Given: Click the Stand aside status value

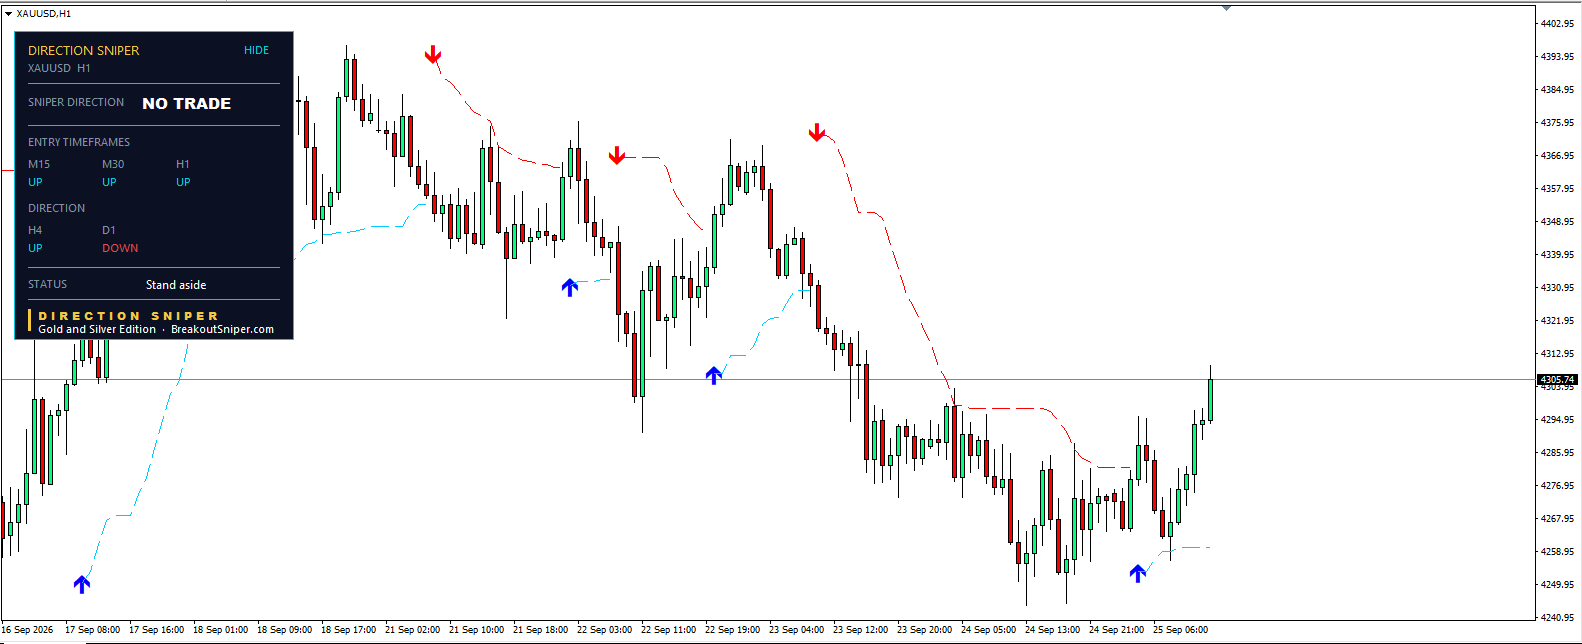Looking at the screenshot, I should click(x=176, y=285).
